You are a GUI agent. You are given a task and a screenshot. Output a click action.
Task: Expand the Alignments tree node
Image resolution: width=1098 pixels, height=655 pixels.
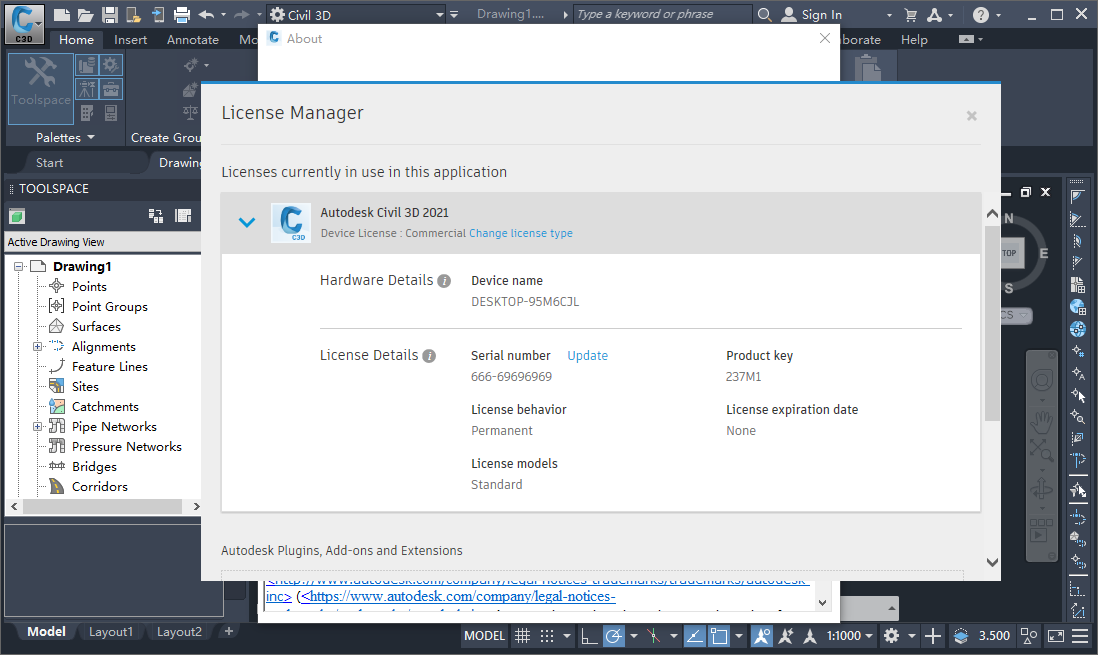pyautogui.click(x=38, y=347)
